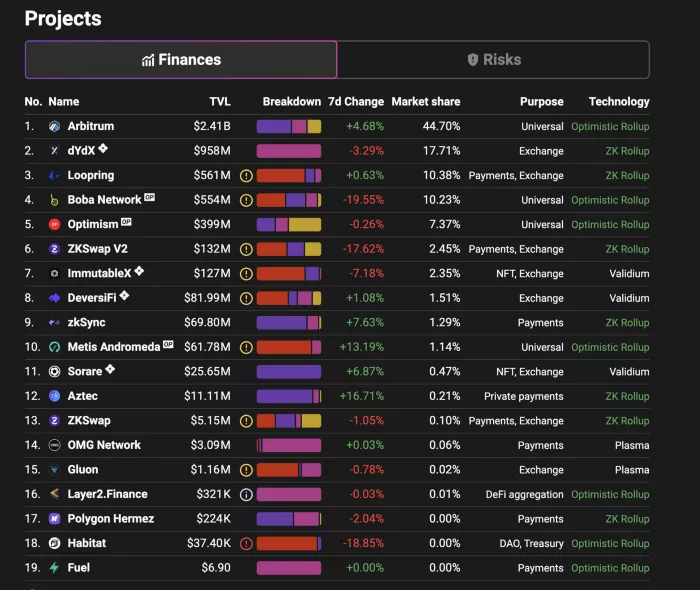Open the zkSync project link
This screenshot has height=590, width=700.
click(x=86, y=323)
